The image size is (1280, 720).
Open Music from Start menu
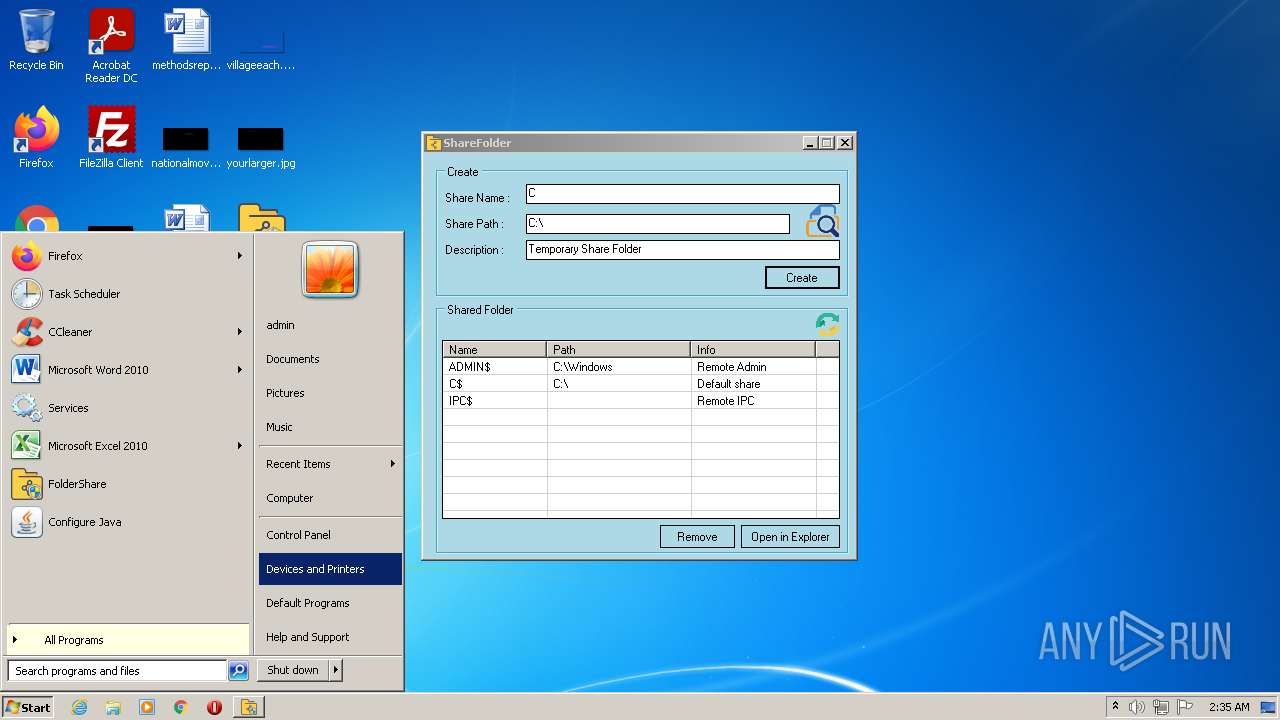(330, 427)
